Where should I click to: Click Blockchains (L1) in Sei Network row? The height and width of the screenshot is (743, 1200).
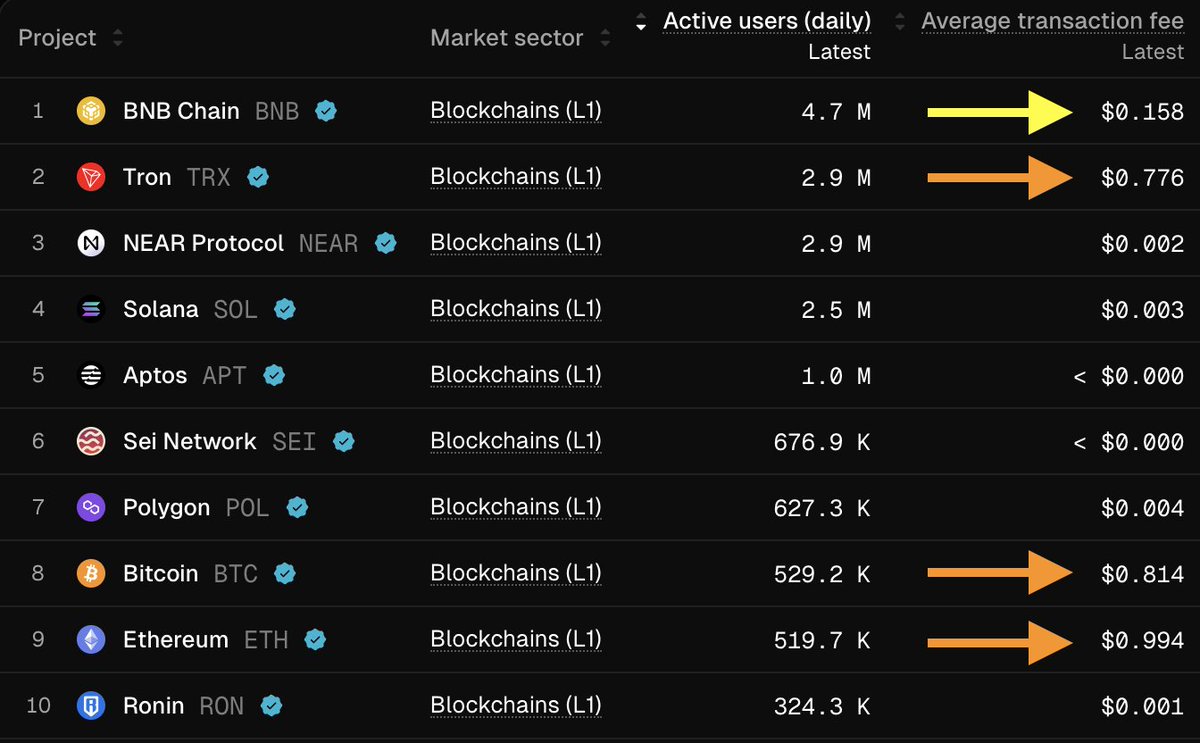(516, 441)
